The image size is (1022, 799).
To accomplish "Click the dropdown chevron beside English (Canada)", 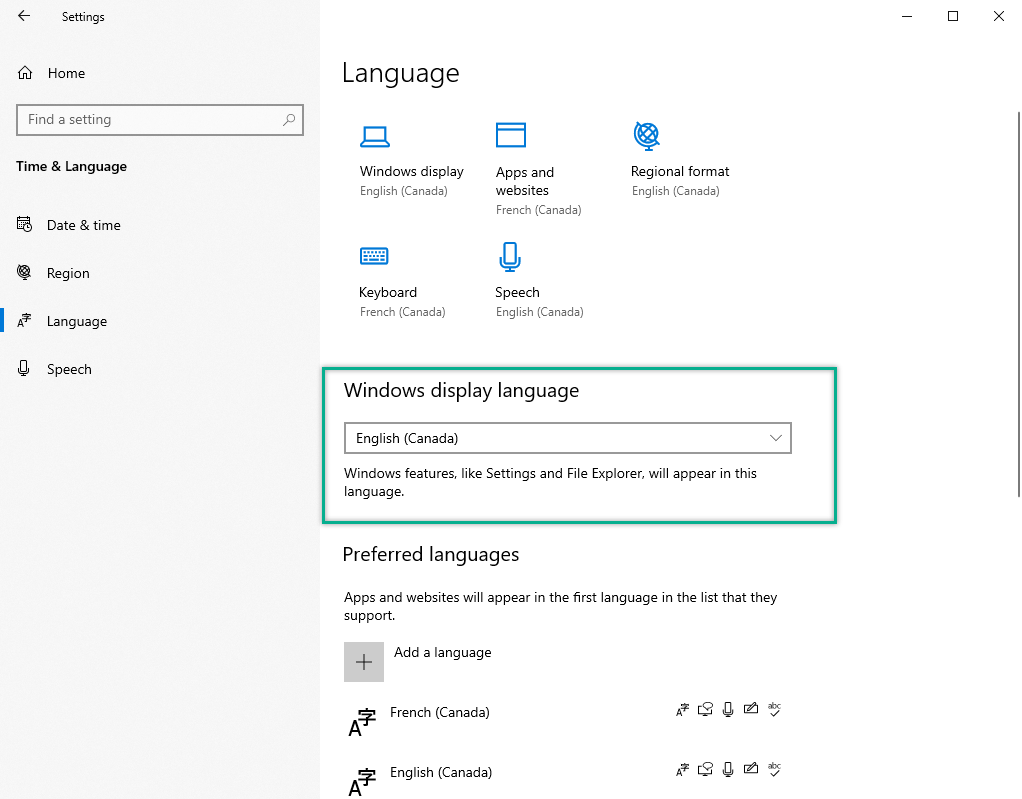I will tap(776, 438).
